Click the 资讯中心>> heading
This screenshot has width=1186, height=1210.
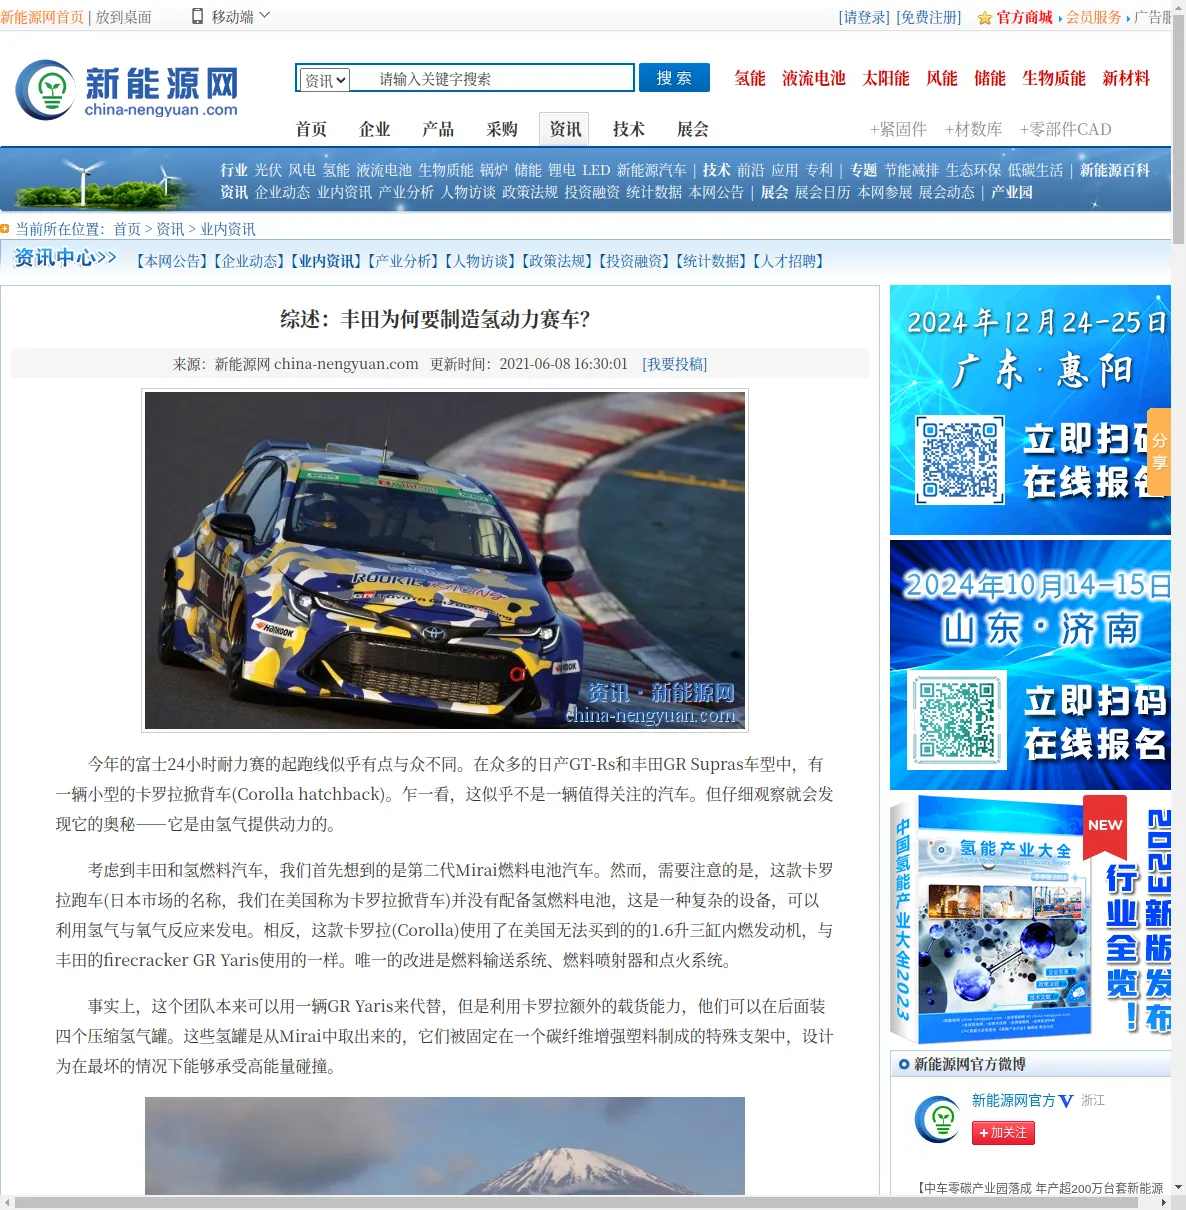coord(66,258)
